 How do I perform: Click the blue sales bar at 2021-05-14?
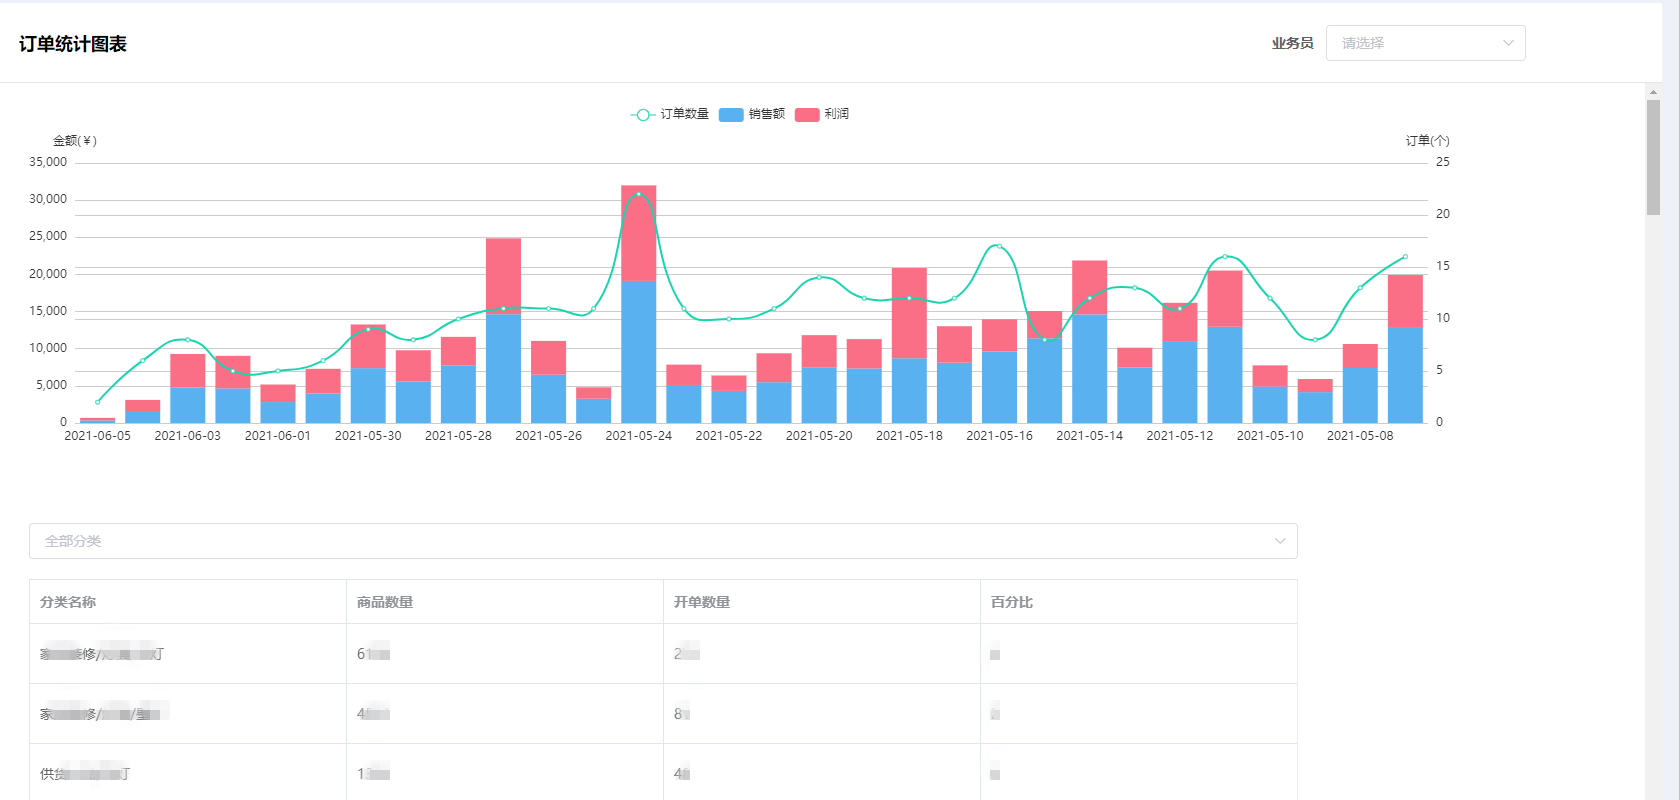(1089, 368)
